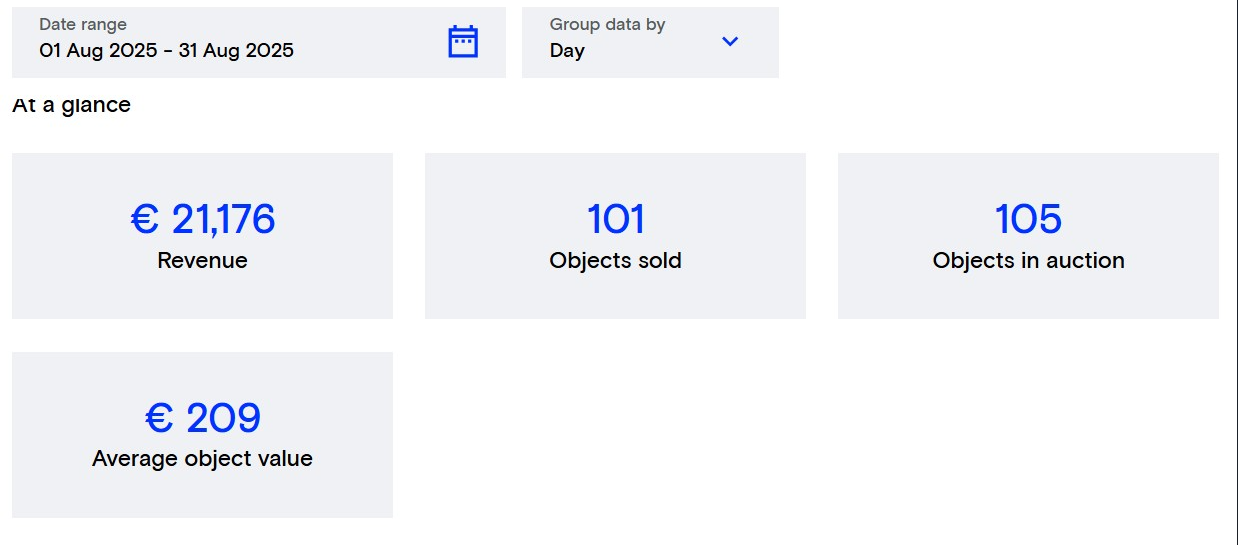Open the Group data by dropdown
The width and height of the screenshot is (1238, 545).
click(x=650, y=42)
